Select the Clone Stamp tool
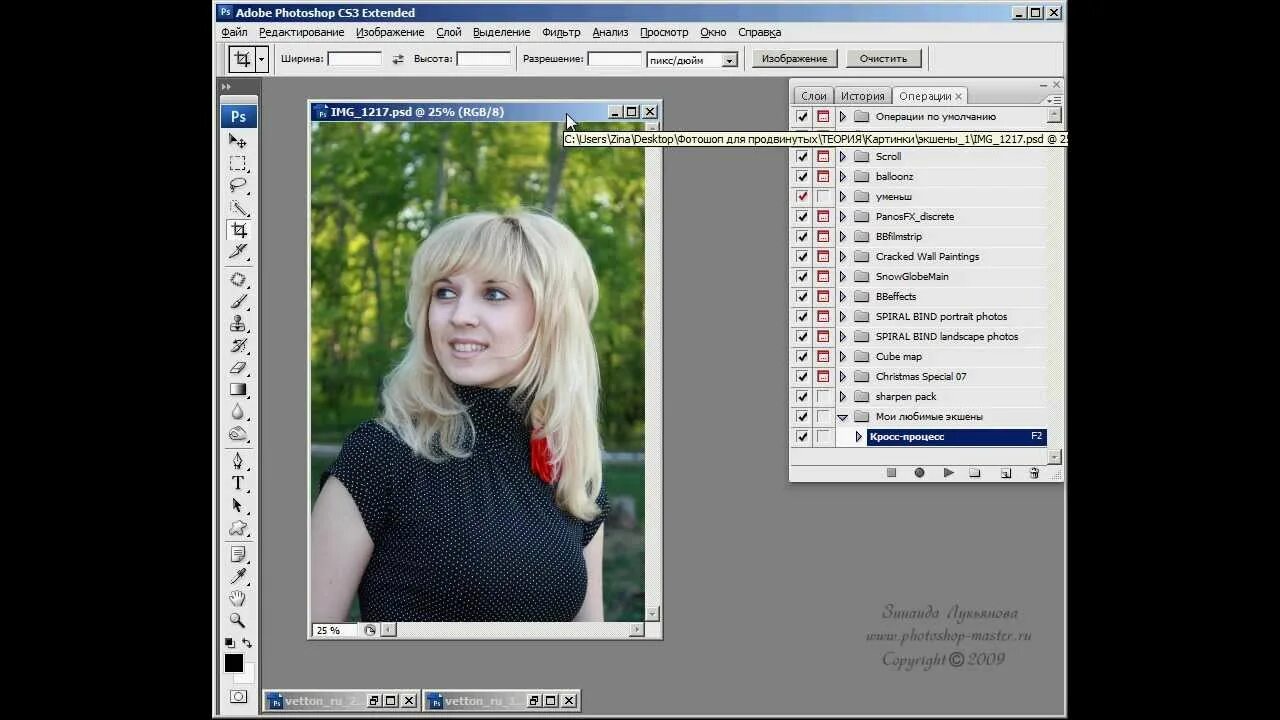 point(238,324)
